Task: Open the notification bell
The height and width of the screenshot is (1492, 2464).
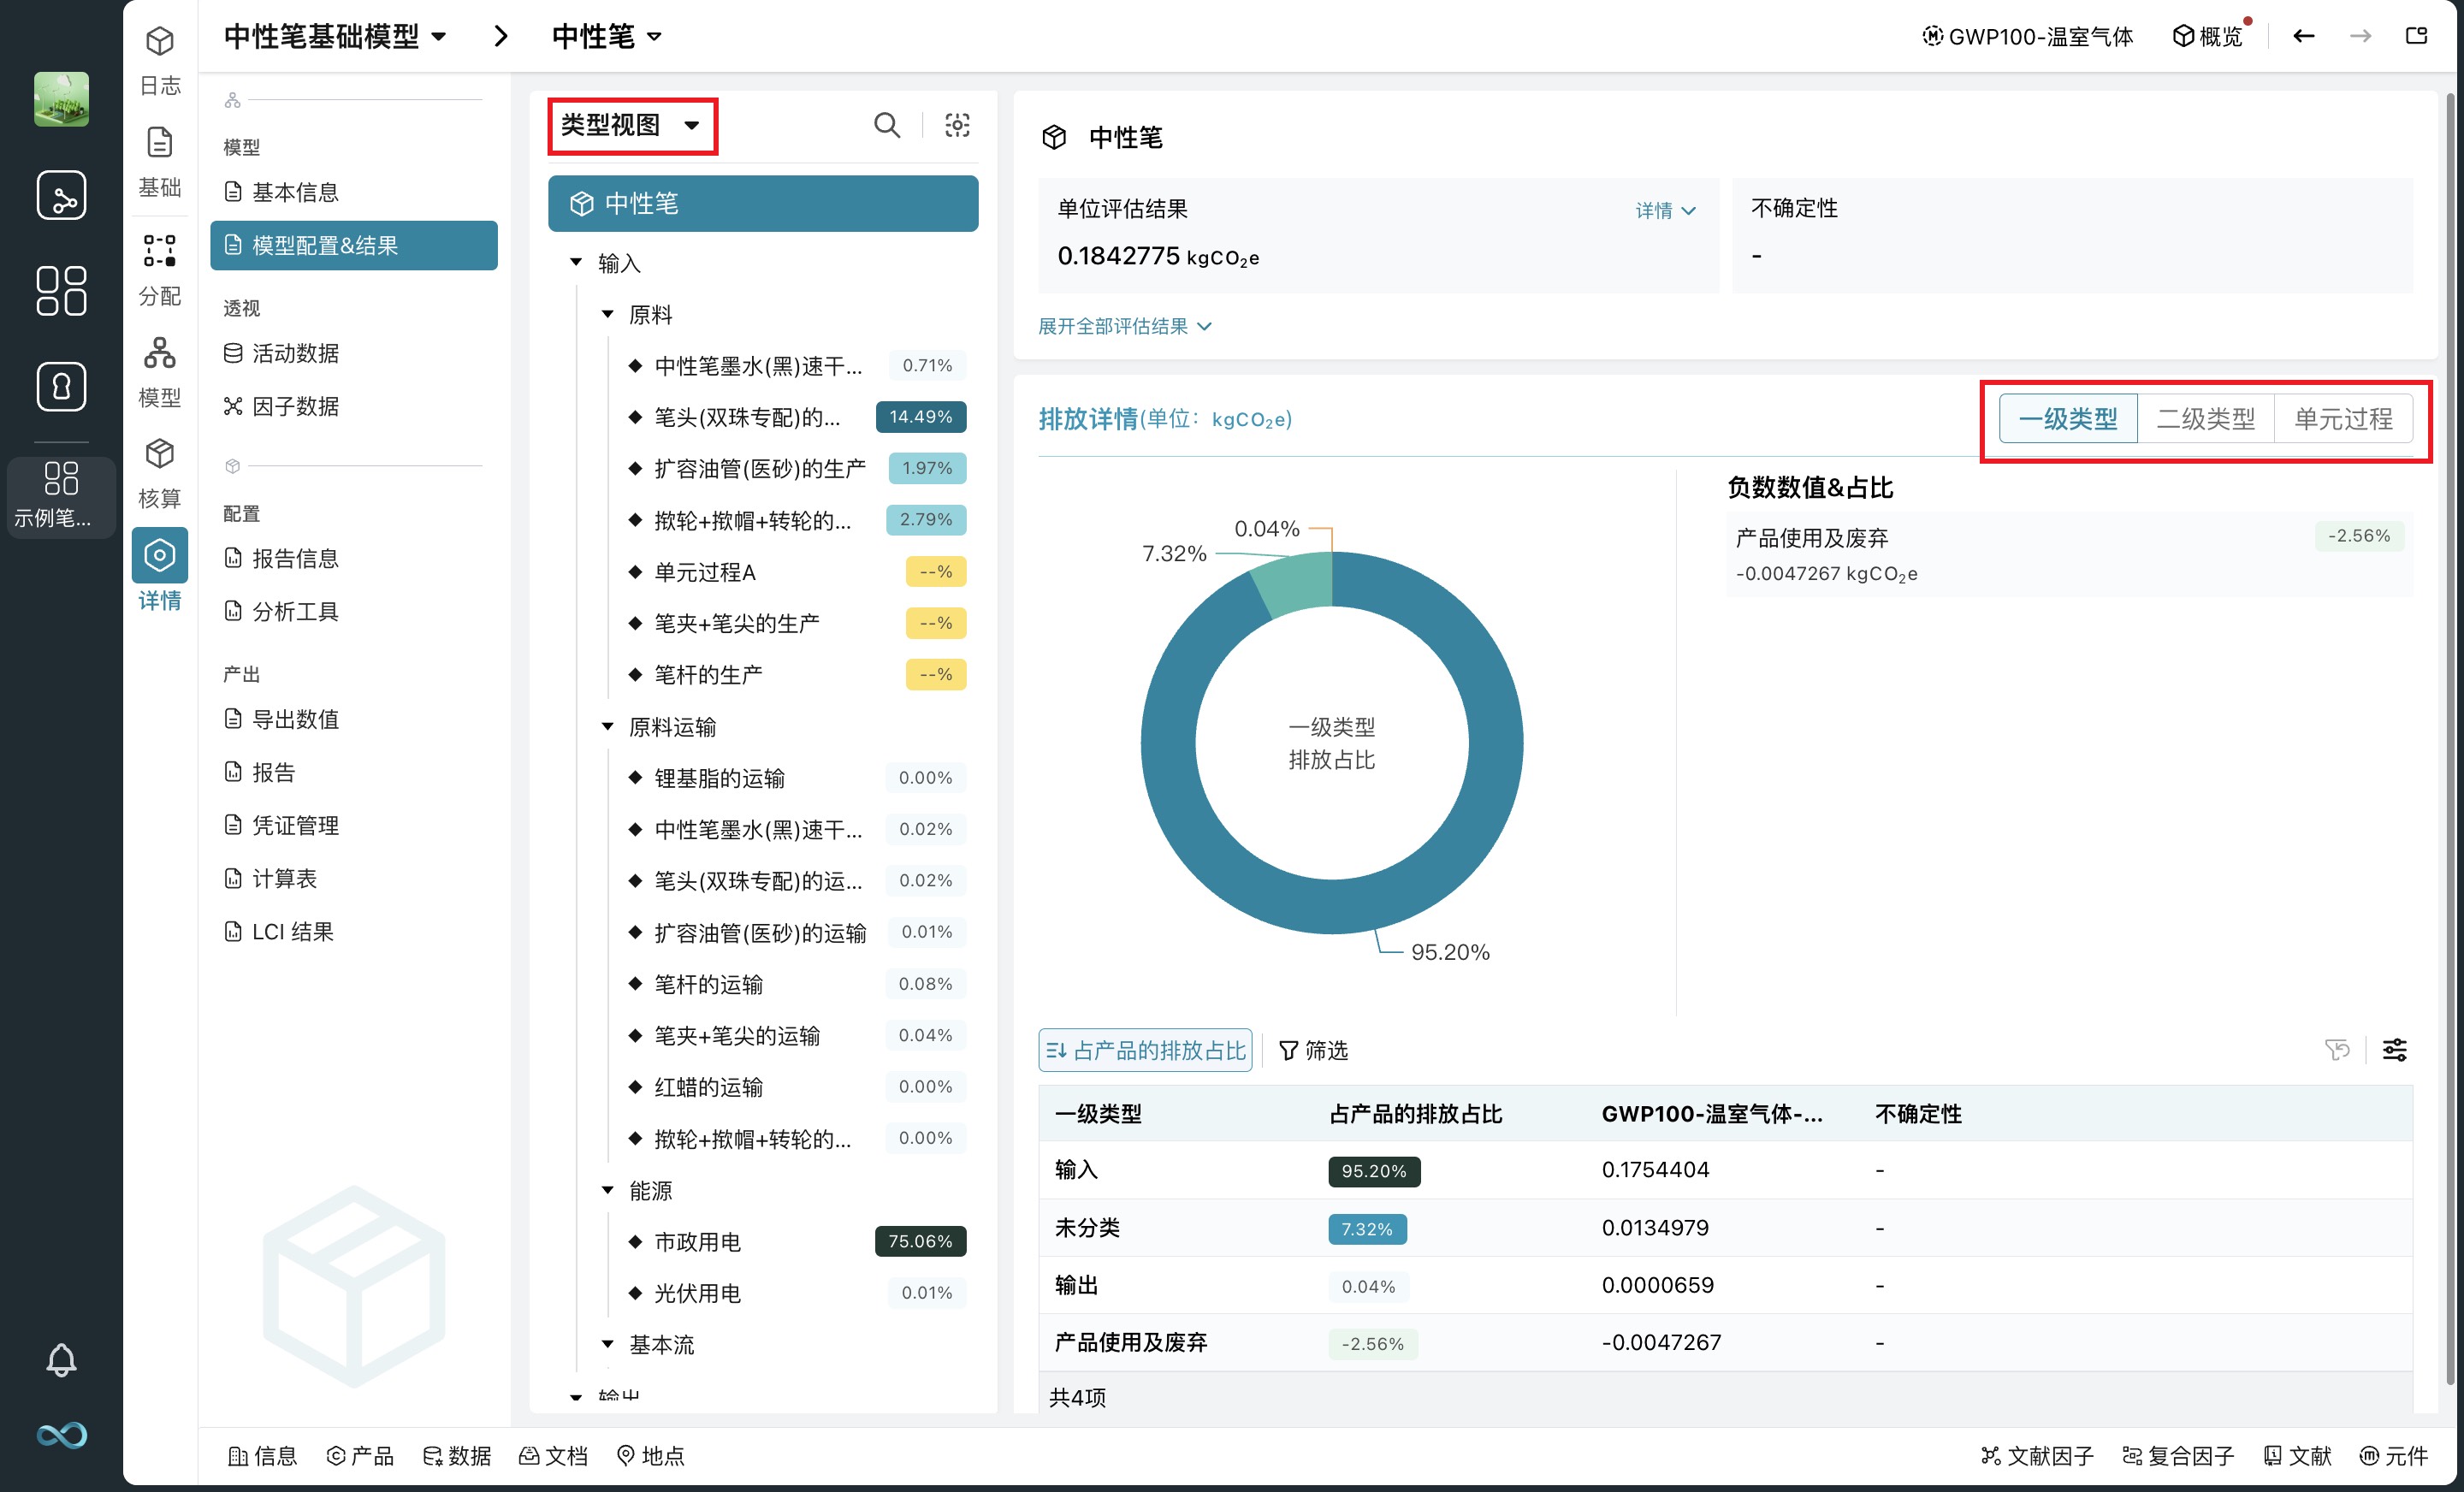Action: 61,1359
